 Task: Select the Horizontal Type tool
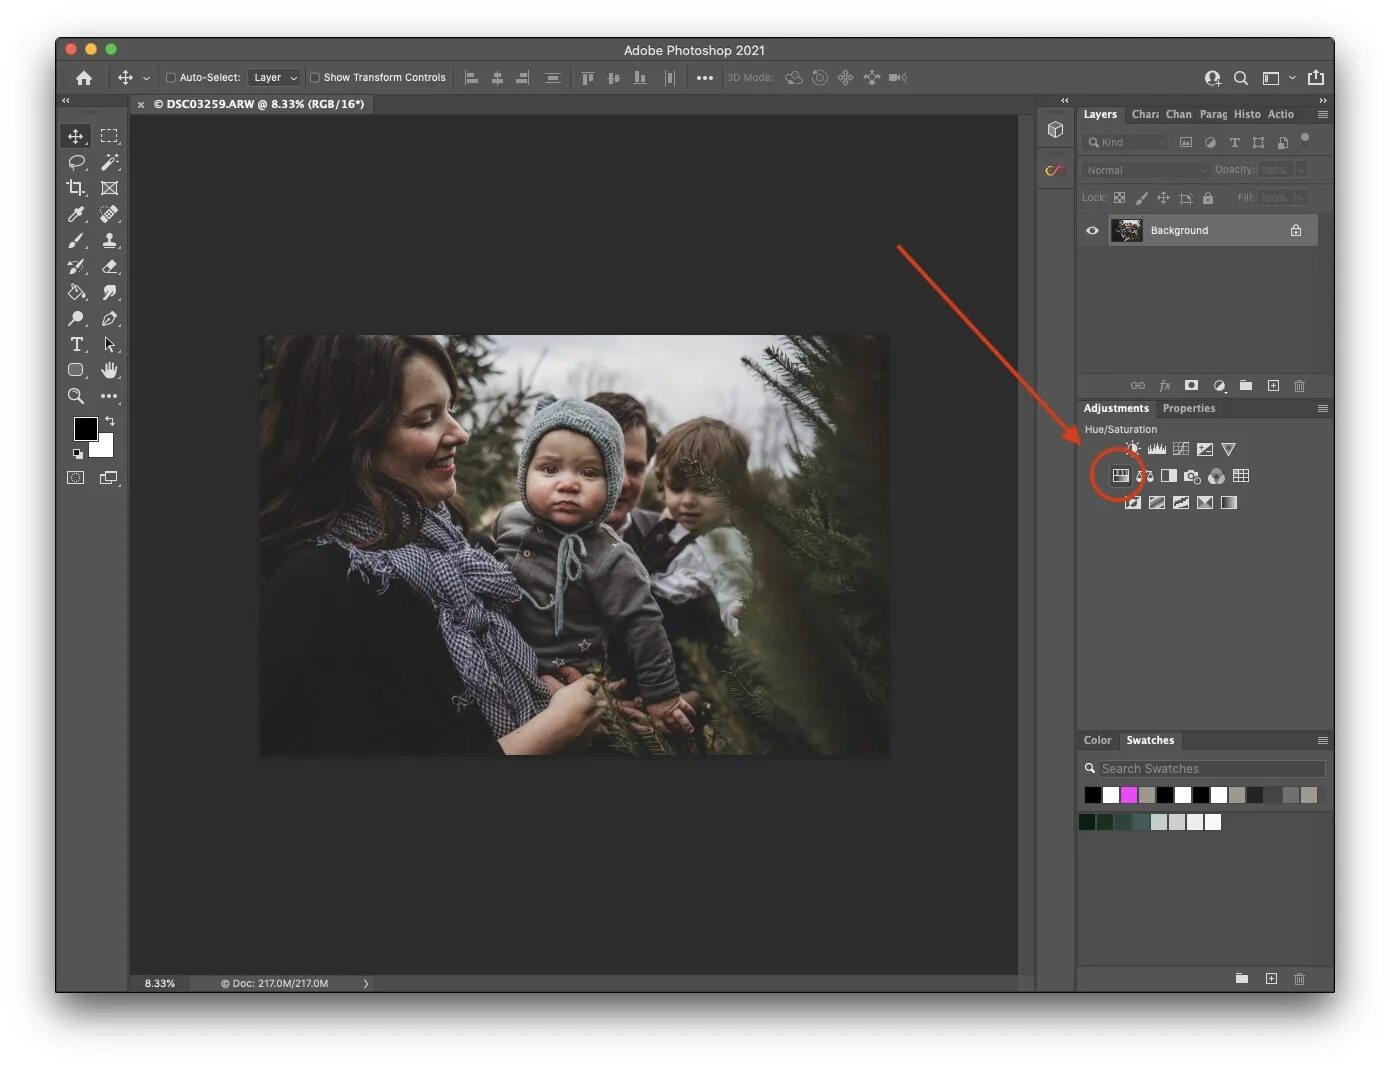point(76,344)
